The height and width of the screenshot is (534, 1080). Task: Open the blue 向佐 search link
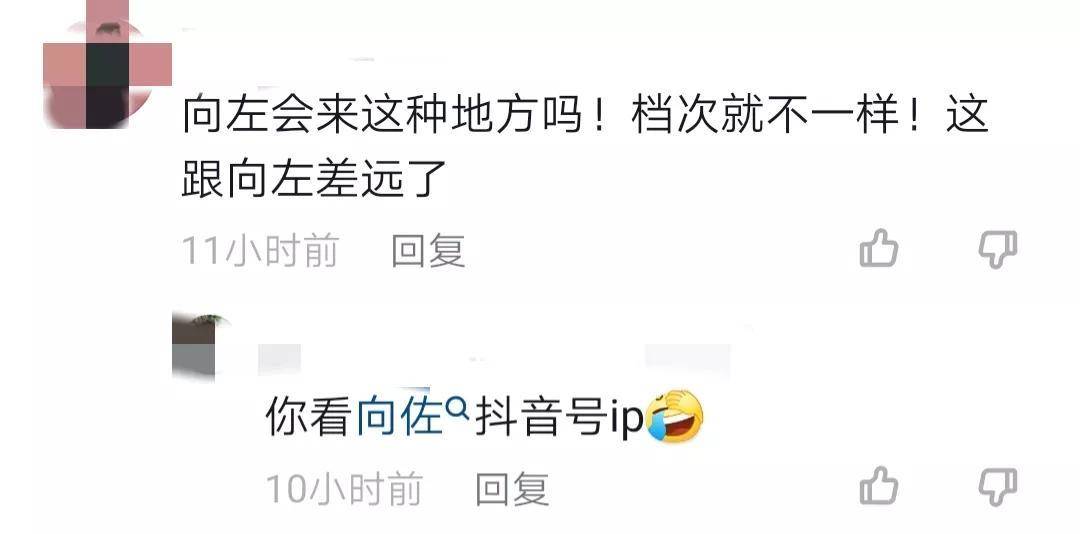pyautogui.click(x=399, y=416)
